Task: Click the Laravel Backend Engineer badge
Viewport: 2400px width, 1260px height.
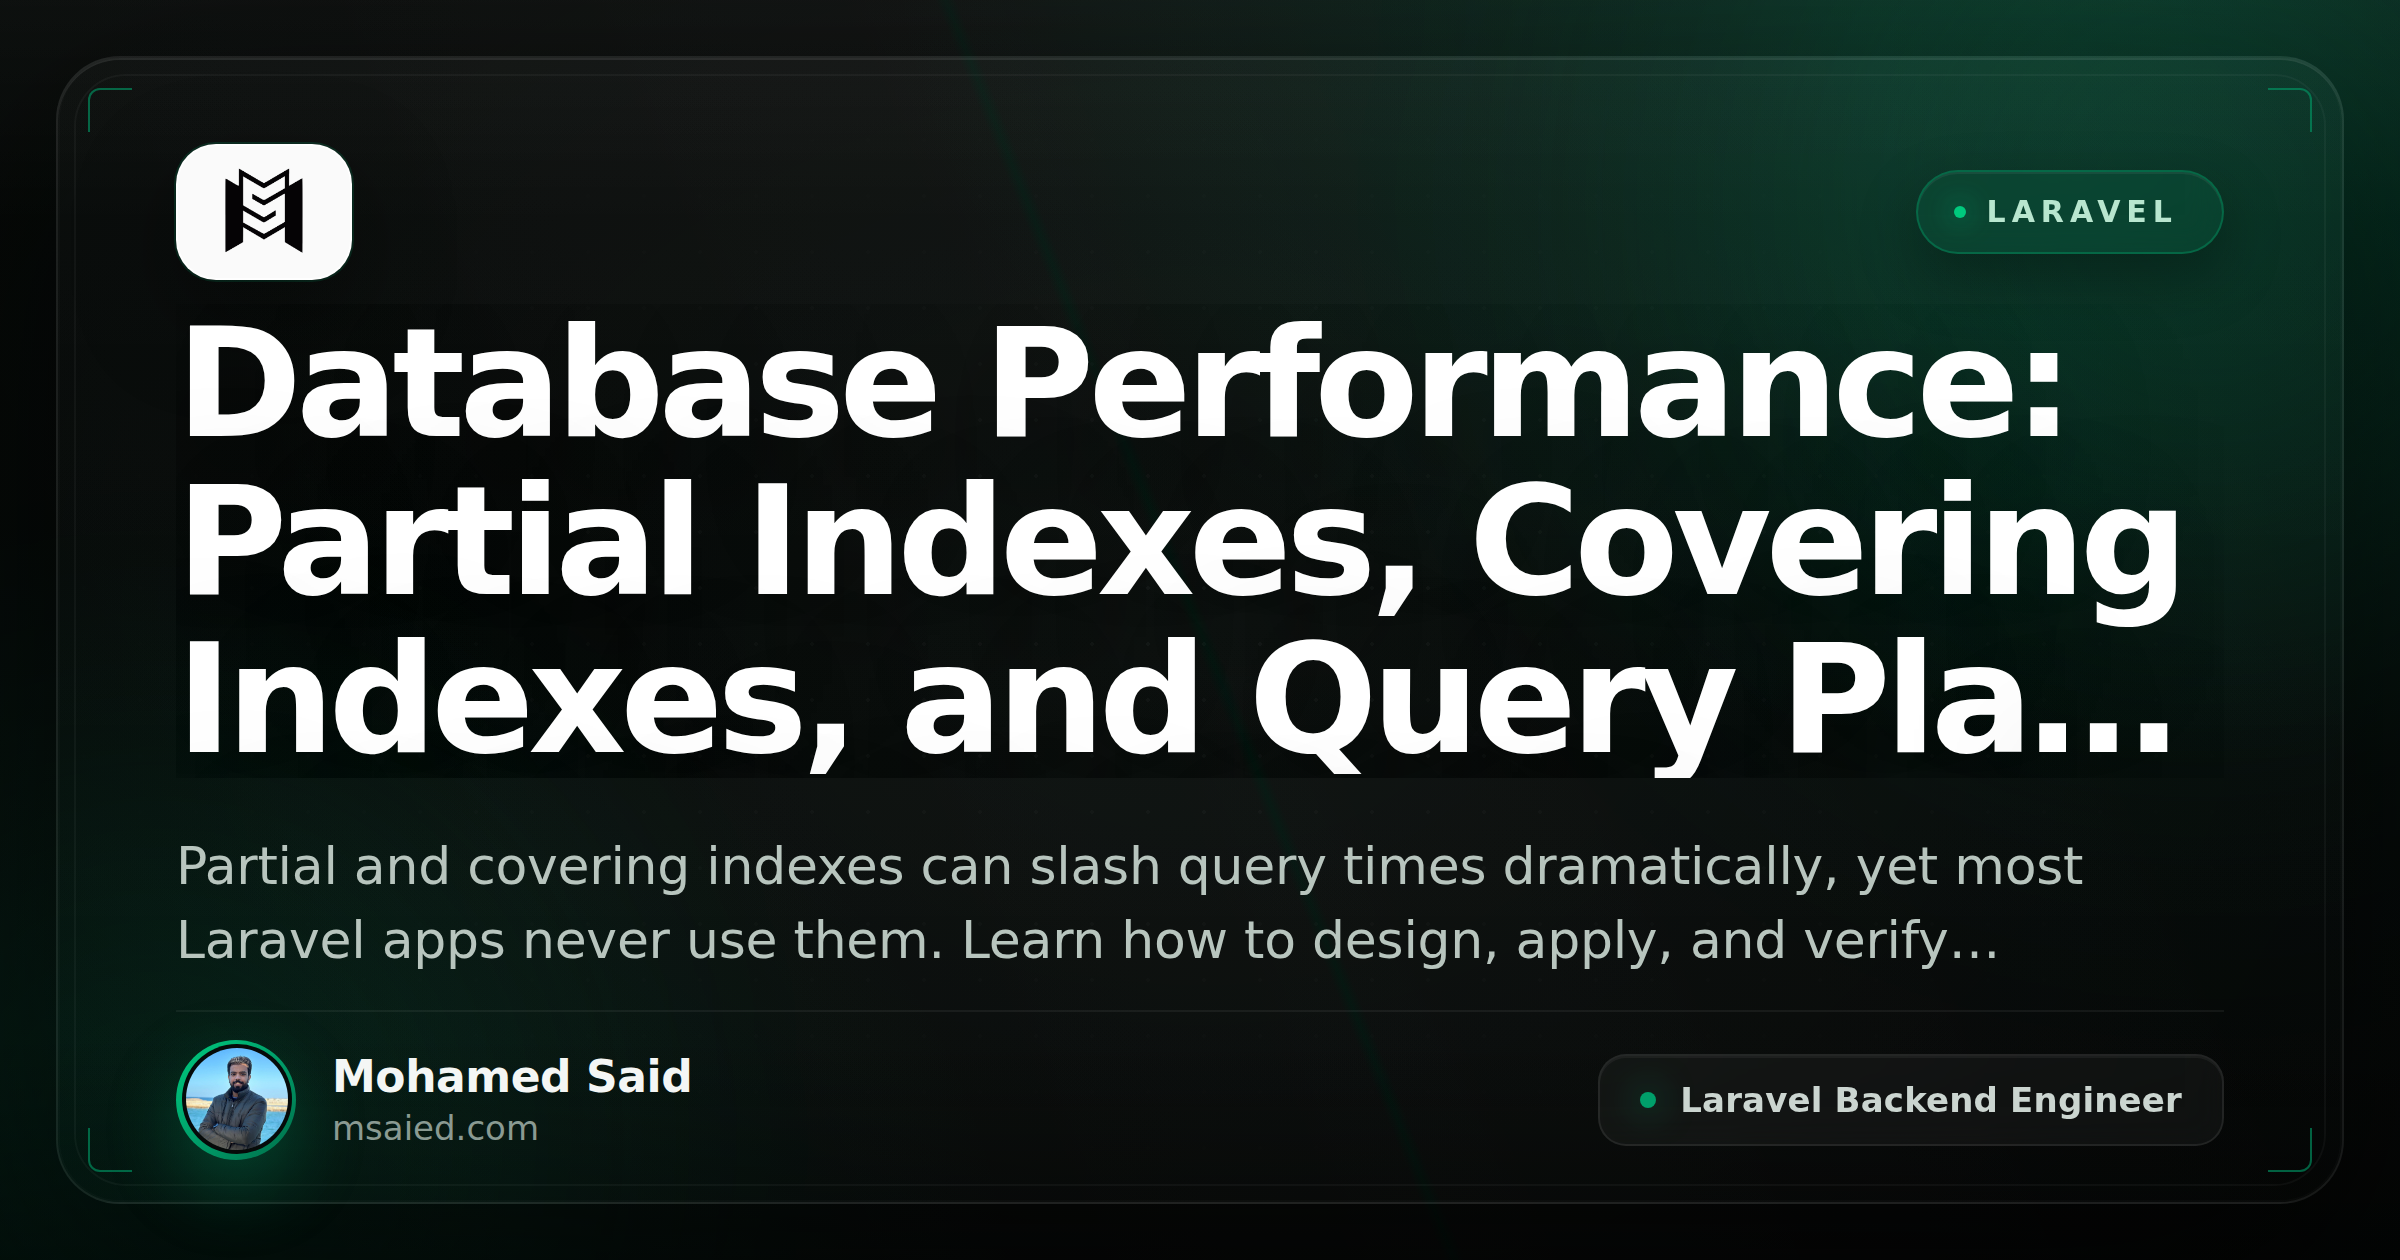Action: [1910, 1100]
